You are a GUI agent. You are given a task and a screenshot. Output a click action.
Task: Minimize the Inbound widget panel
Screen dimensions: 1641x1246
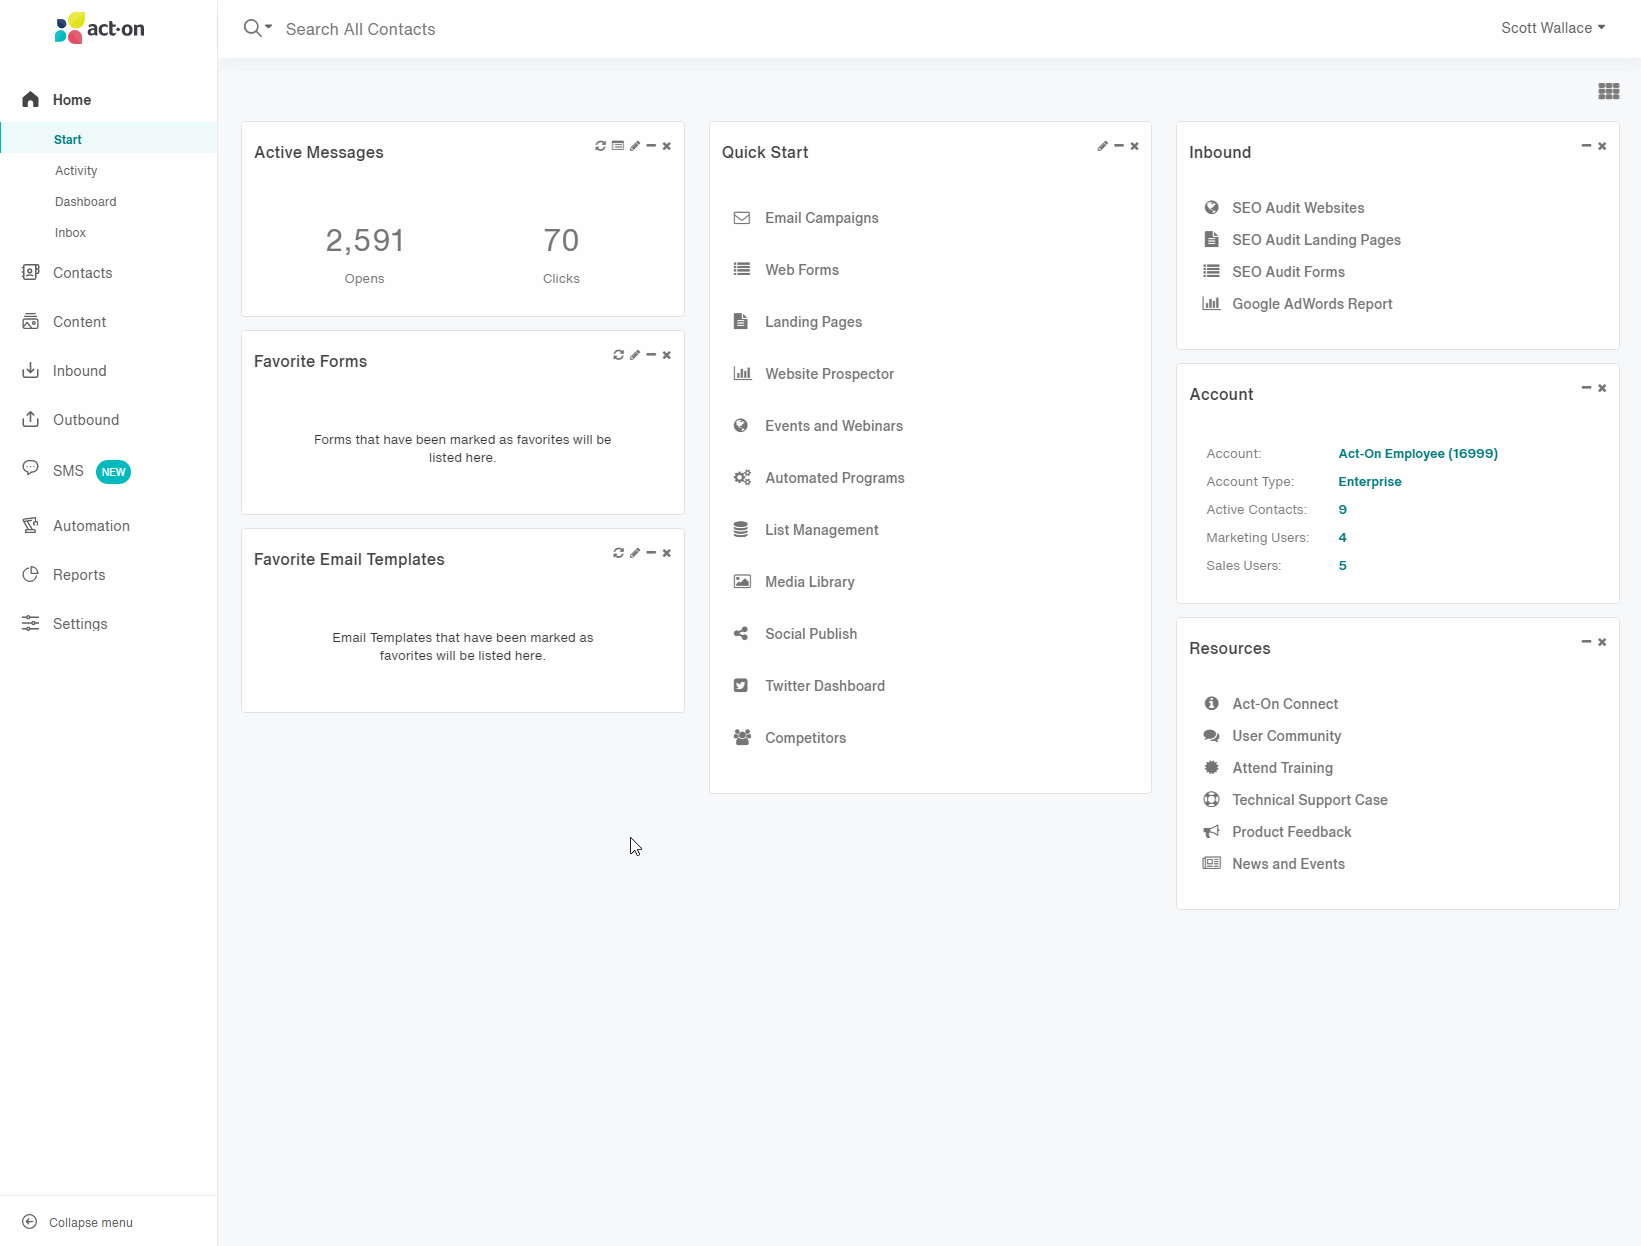click(x=1586, y=146)
